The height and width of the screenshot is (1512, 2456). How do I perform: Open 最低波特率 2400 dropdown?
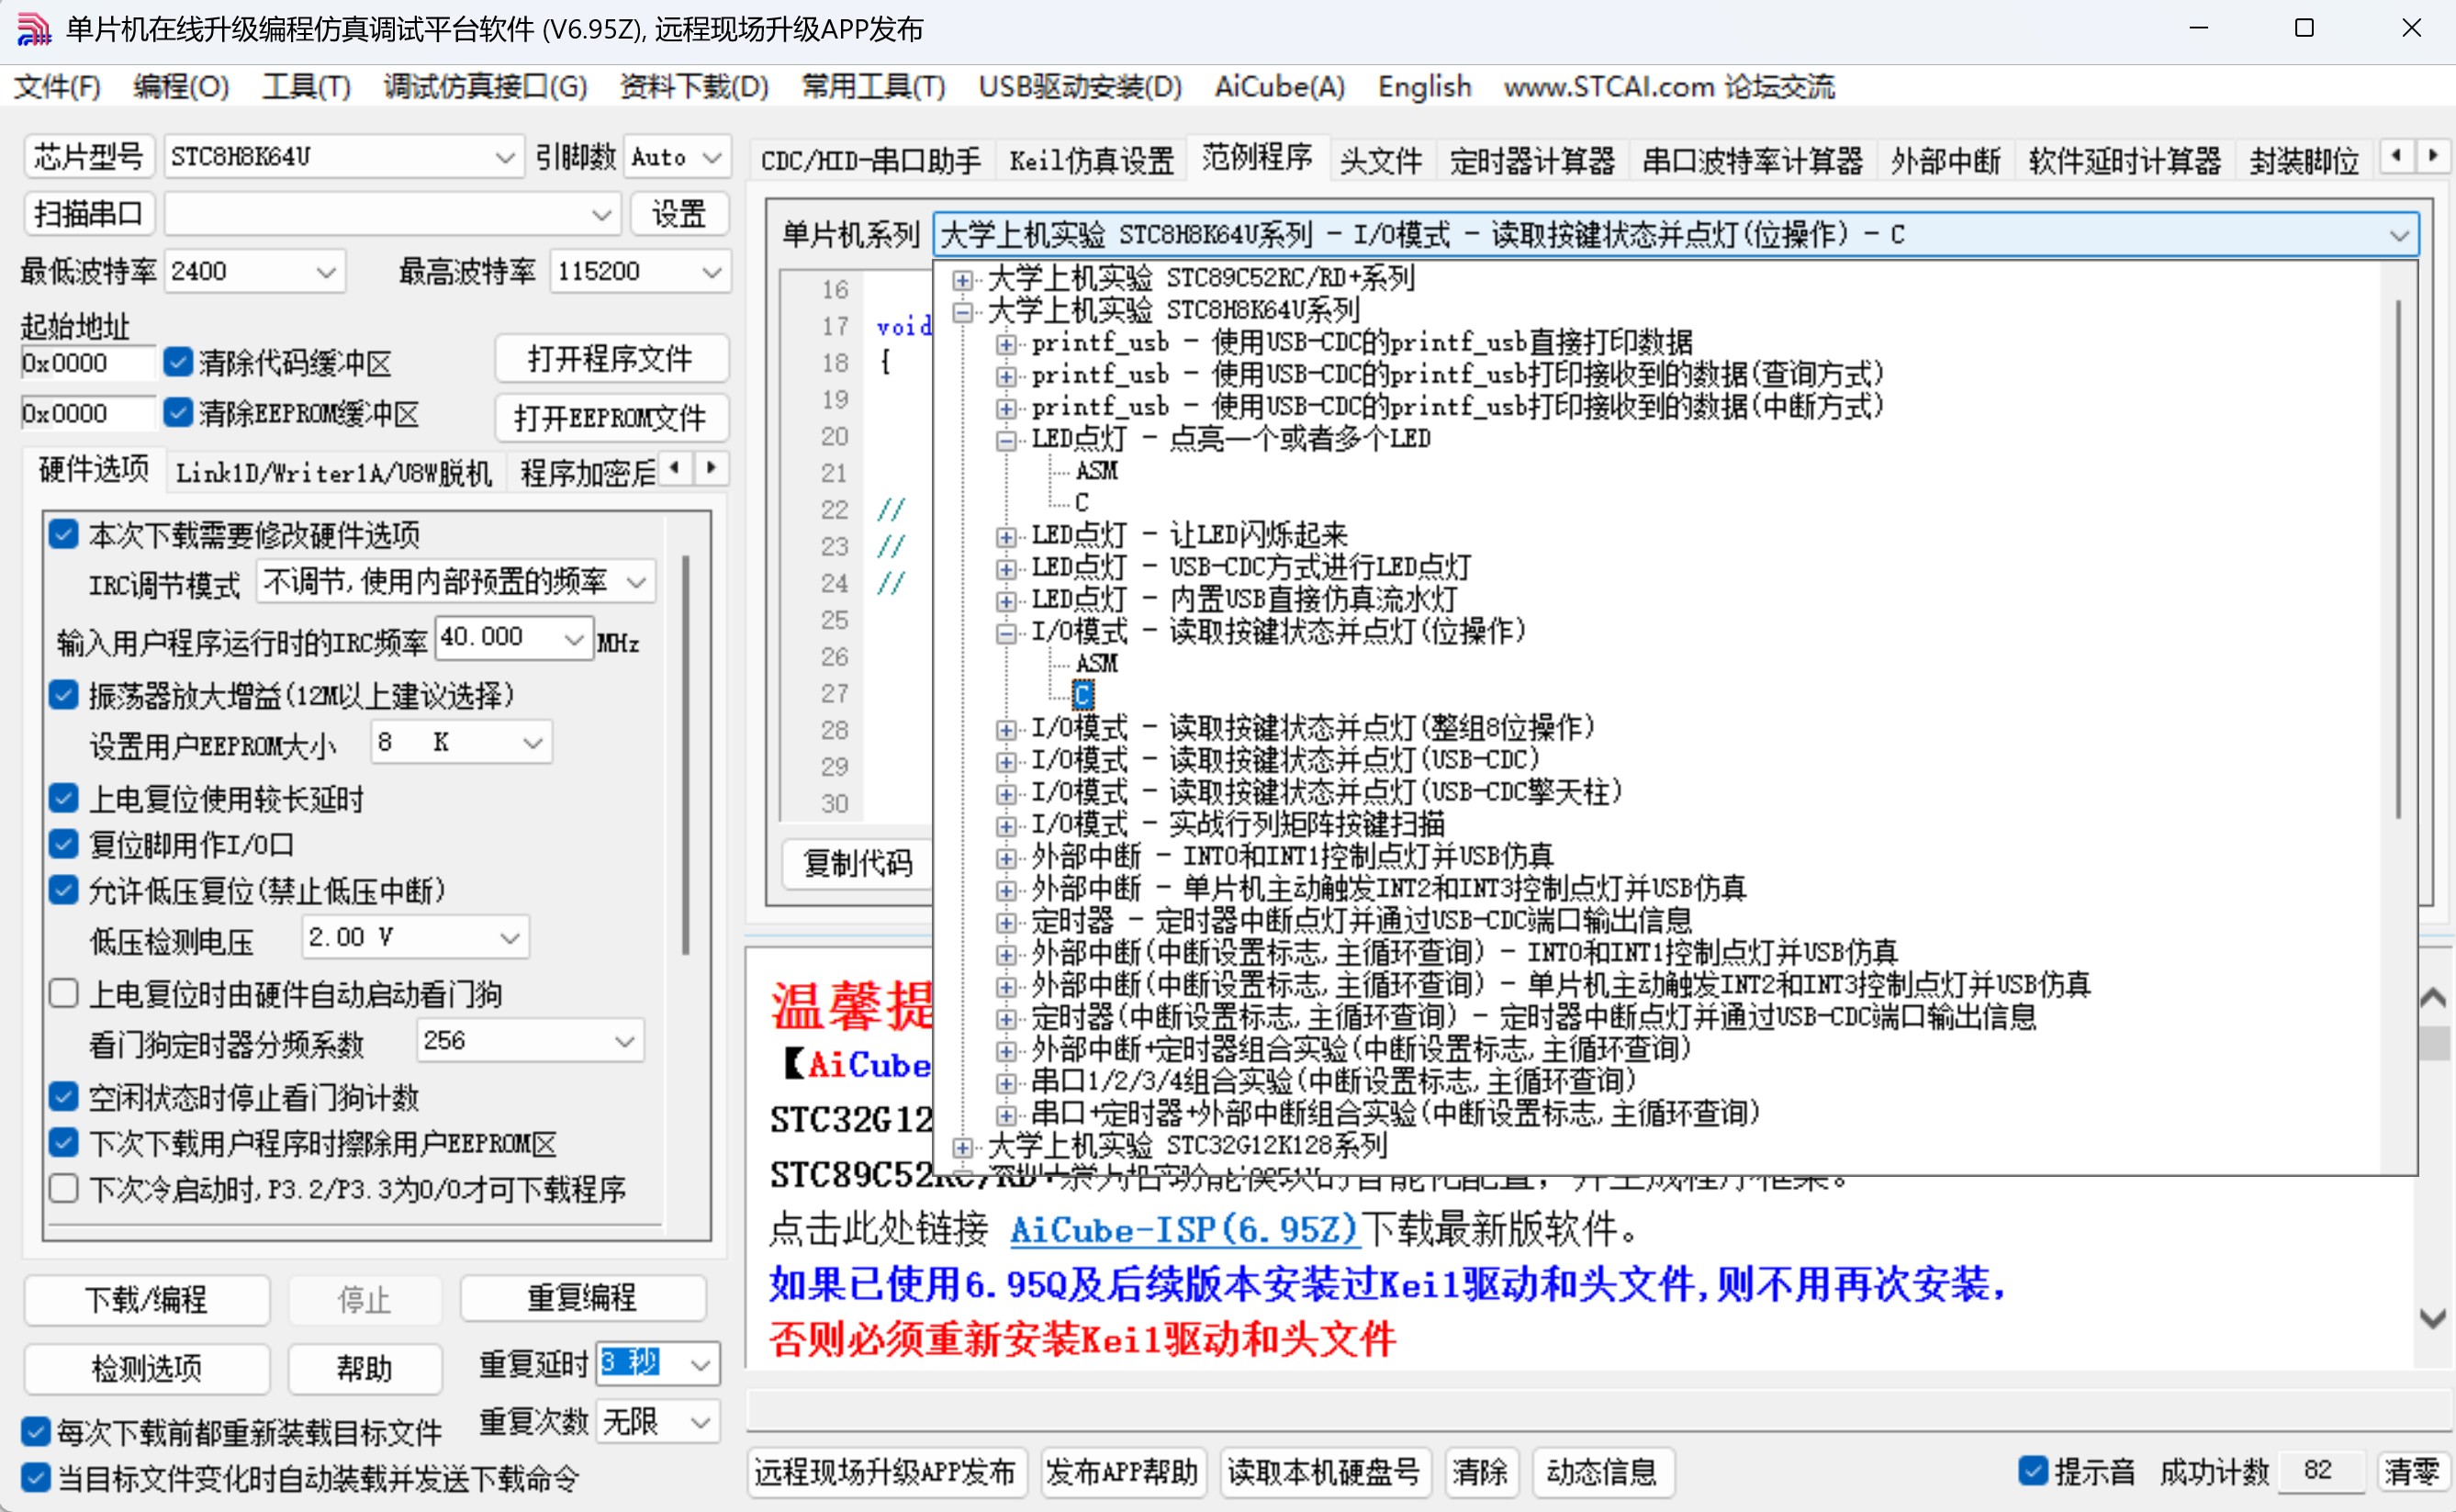click(254, 271)
